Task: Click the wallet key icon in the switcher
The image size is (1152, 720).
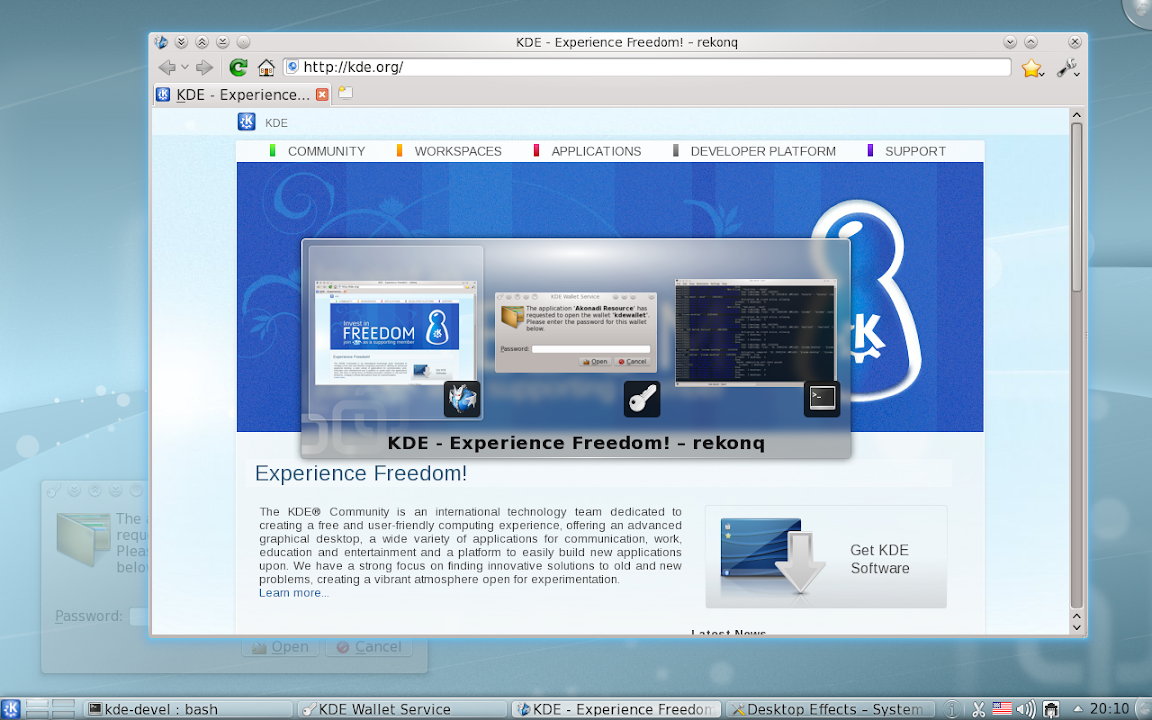Action: click(642, 399)
